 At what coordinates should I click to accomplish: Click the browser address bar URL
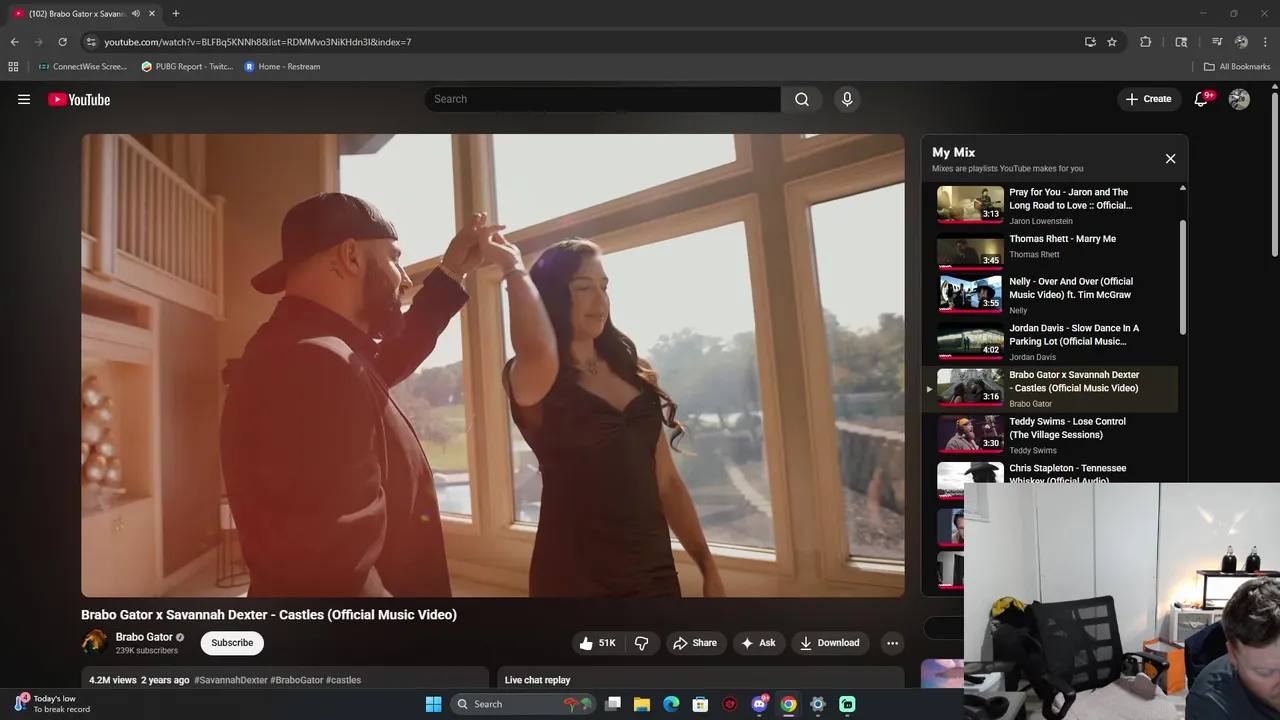[x=258, y=42]
